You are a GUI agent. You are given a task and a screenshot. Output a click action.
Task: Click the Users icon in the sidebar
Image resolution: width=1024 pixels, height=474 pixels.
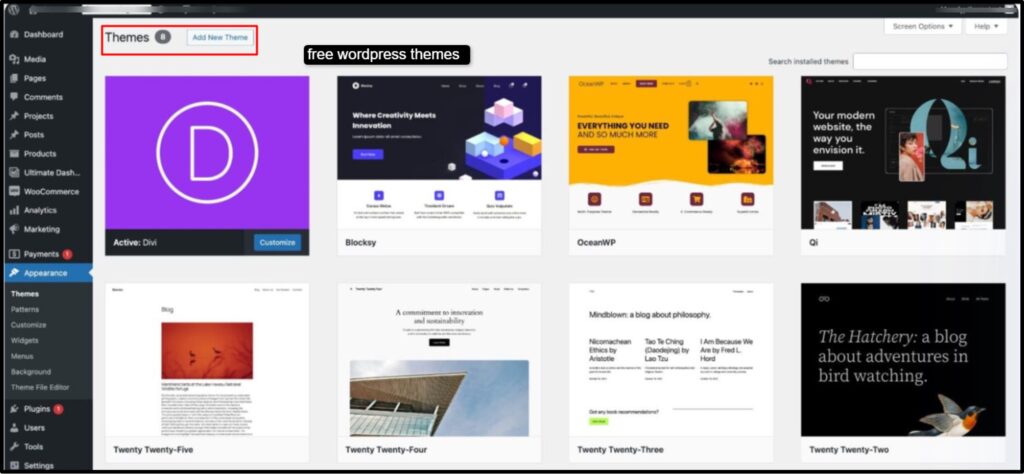(x=14, y=428)
